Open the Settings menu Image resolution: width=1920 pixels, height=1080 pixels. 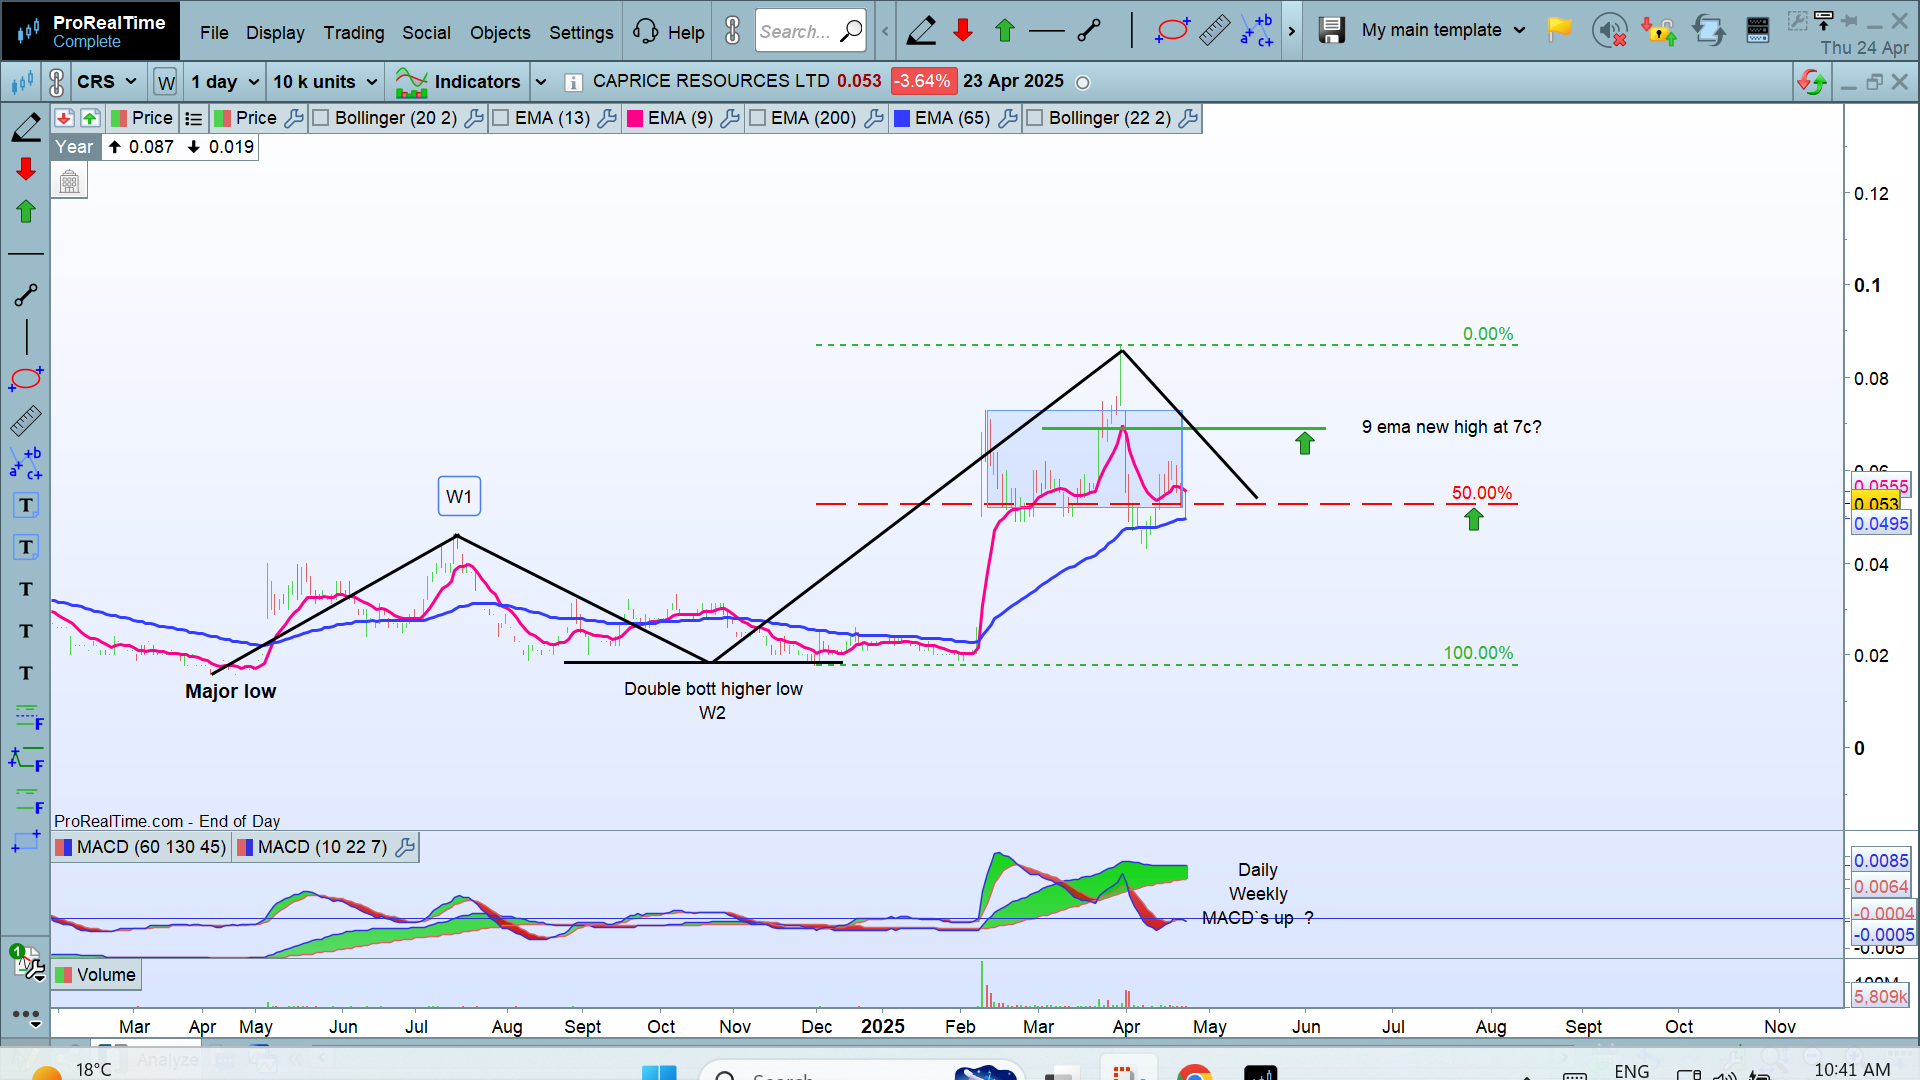pos(581,32)
